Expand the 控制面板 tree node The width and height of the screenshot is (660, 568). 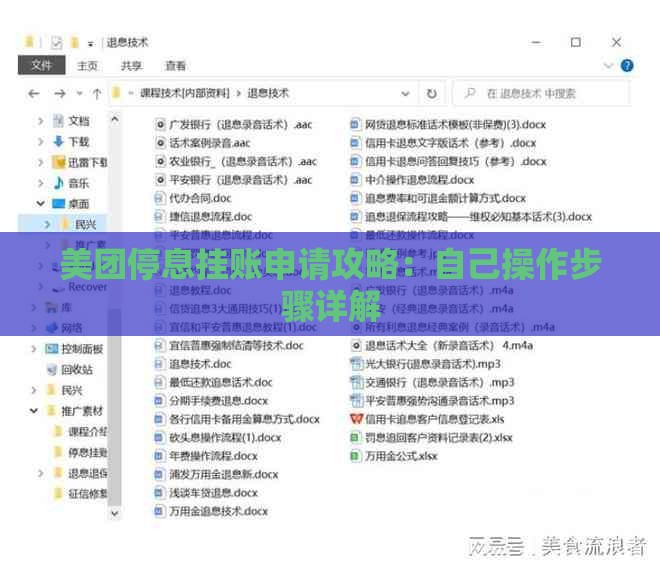pyautogui.click(x=34, y=349)
